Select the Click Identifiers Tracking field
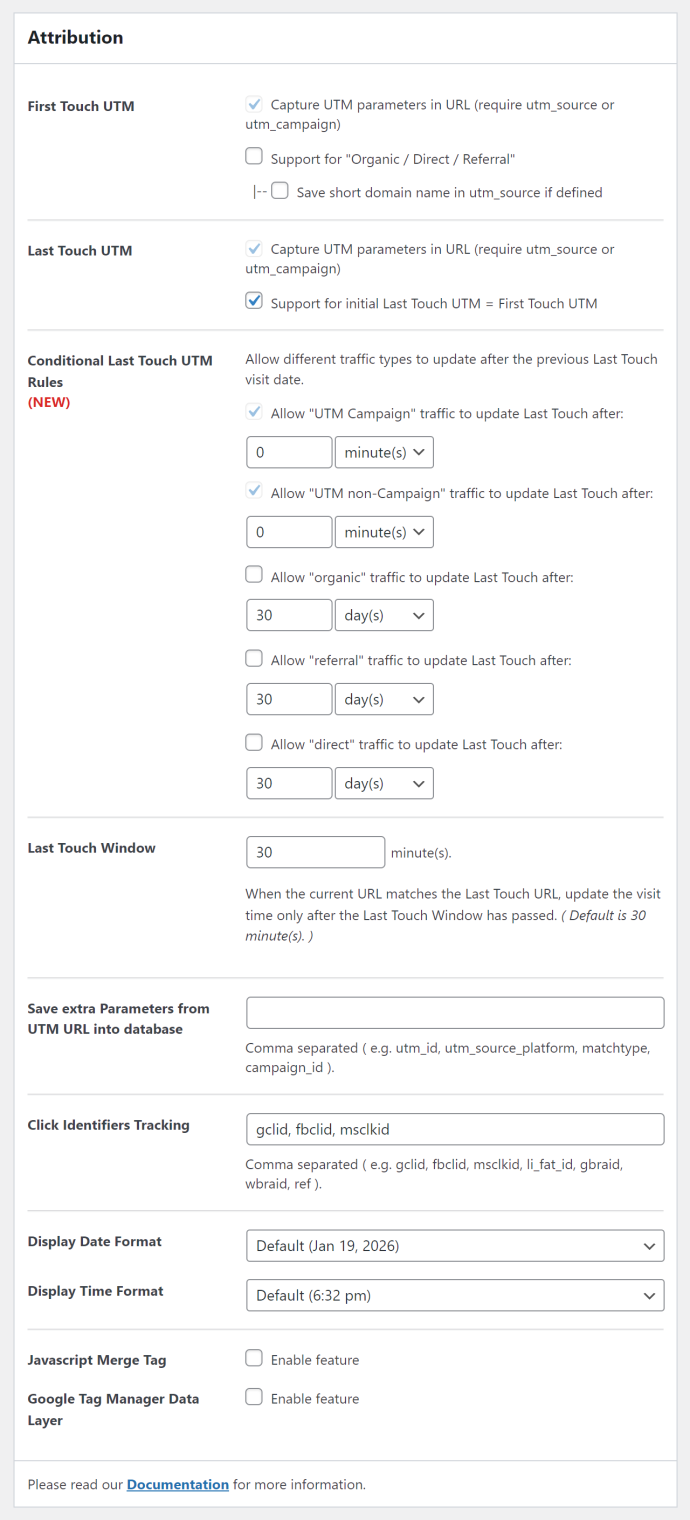 tap(455, 1129)
